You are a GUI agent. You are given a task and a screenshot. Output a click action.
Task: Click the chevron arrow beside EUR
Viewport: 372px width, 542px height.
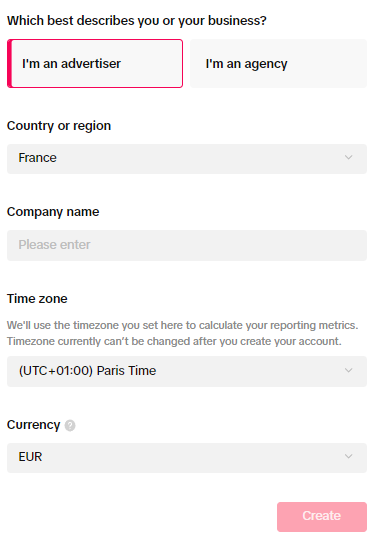pos(348,456)
